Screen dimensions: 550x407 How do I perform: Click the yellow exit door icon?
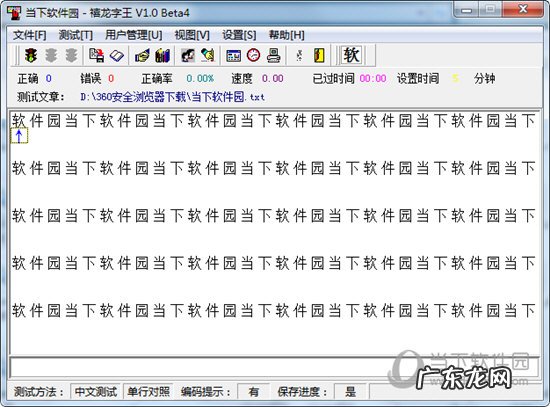click(x=319, y=55)
